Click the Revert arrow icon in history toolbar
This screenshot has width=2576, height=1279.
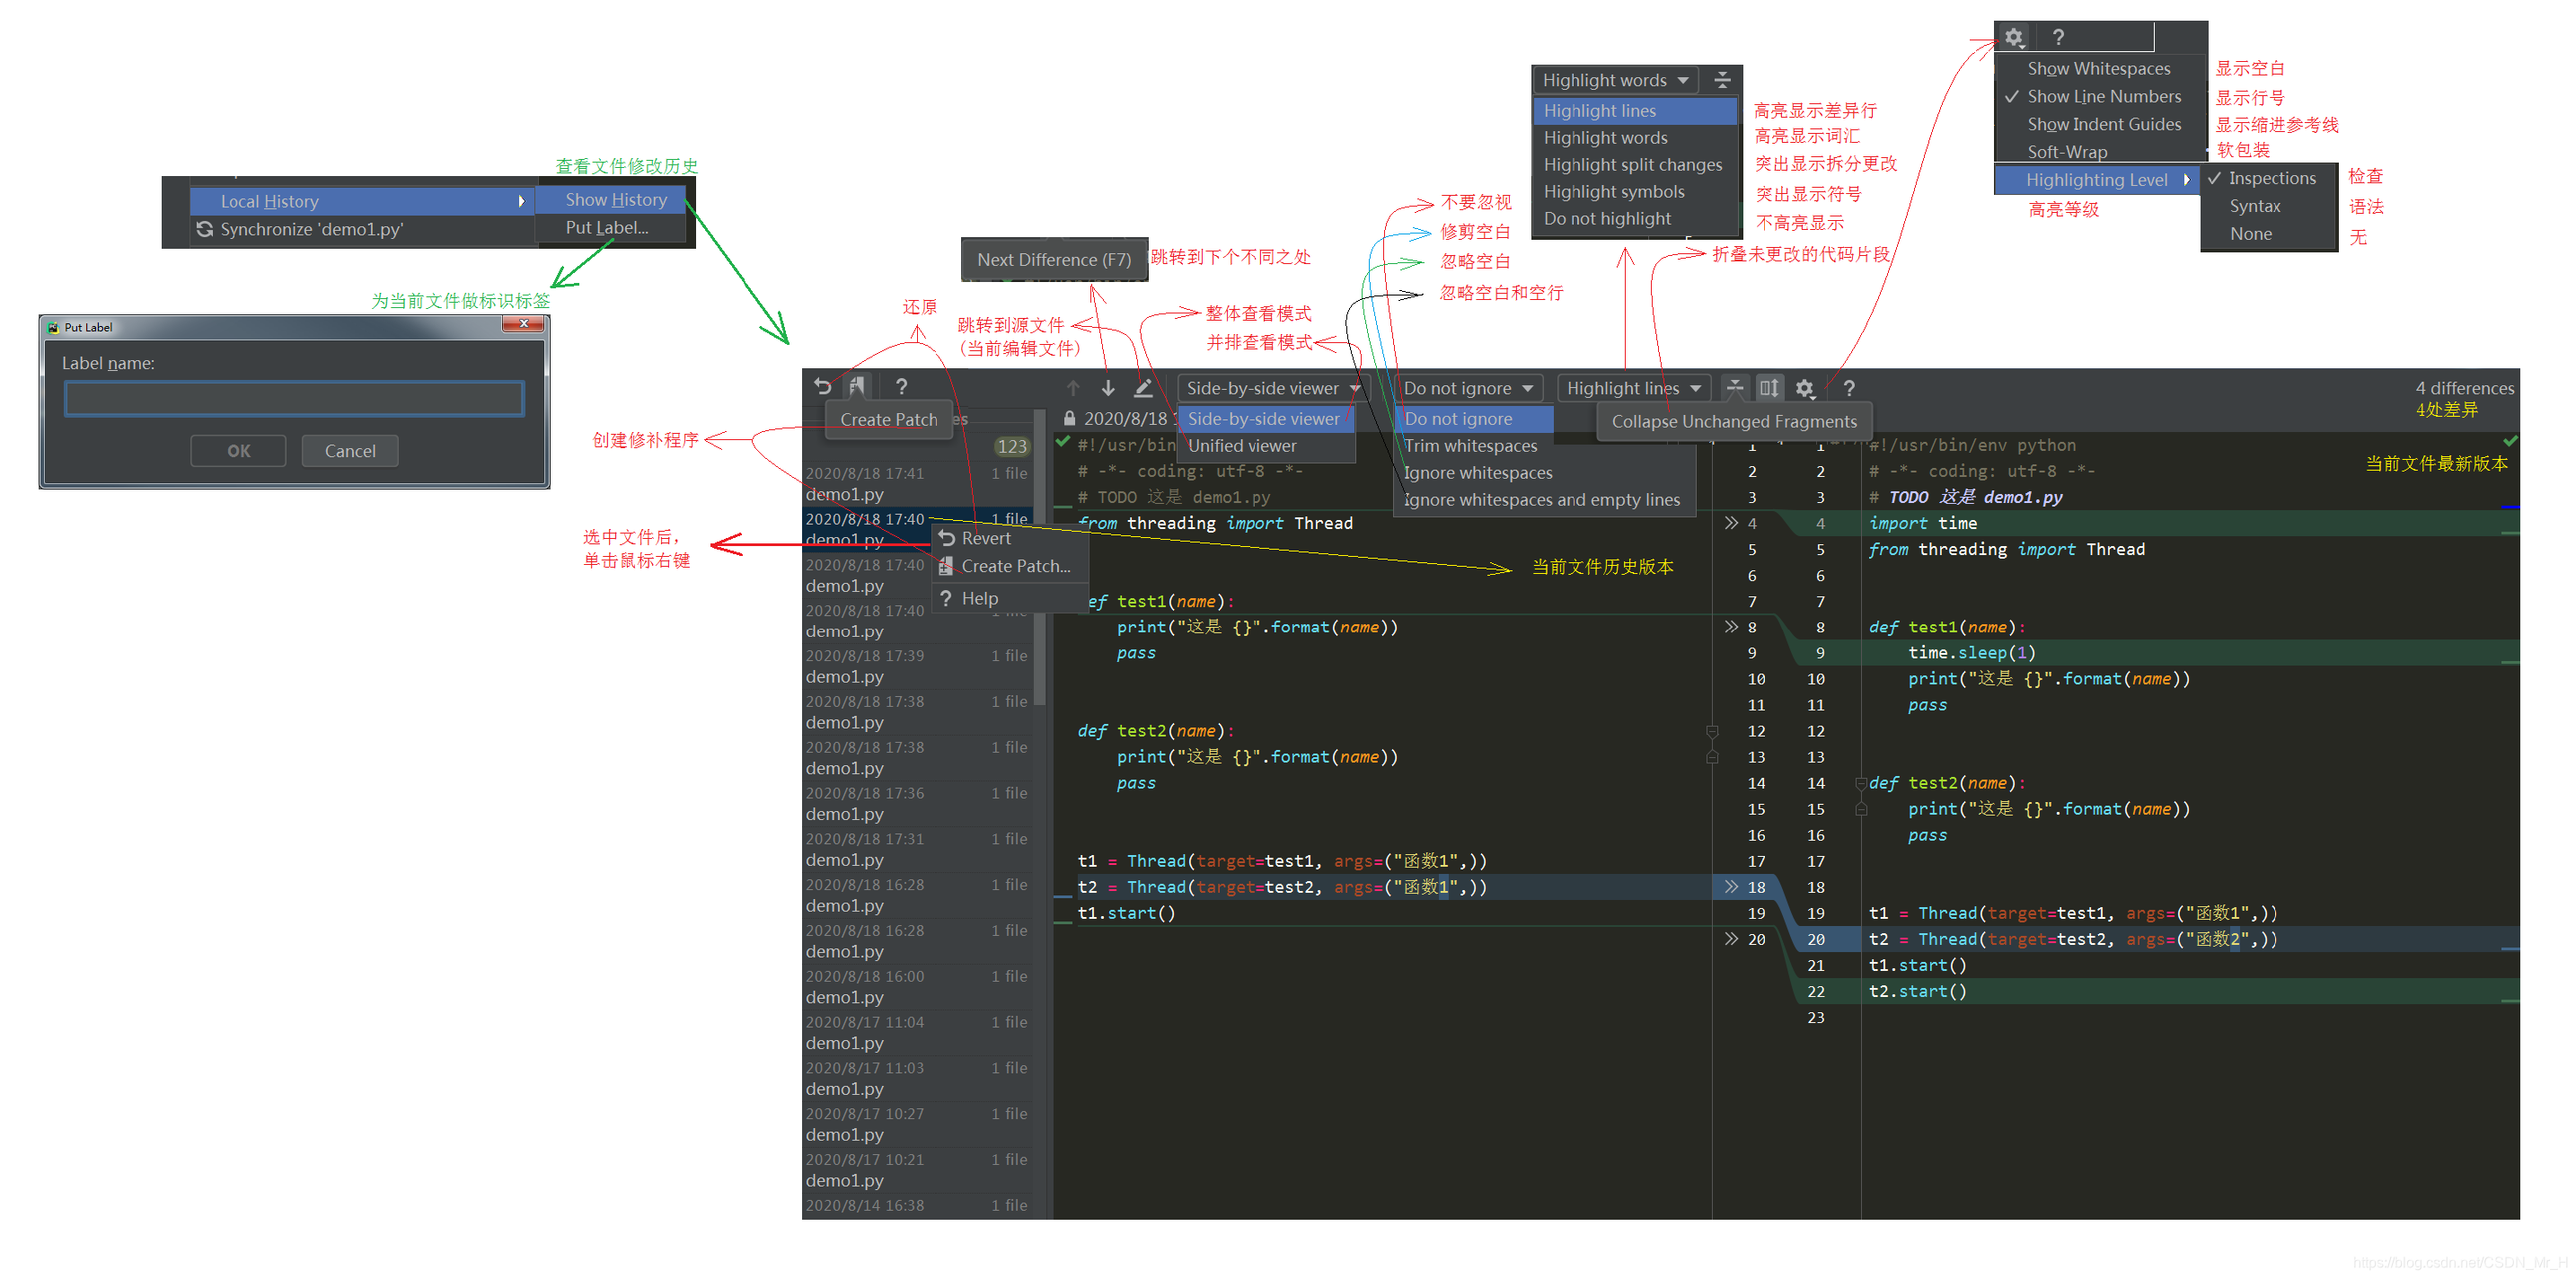point(822,387)
